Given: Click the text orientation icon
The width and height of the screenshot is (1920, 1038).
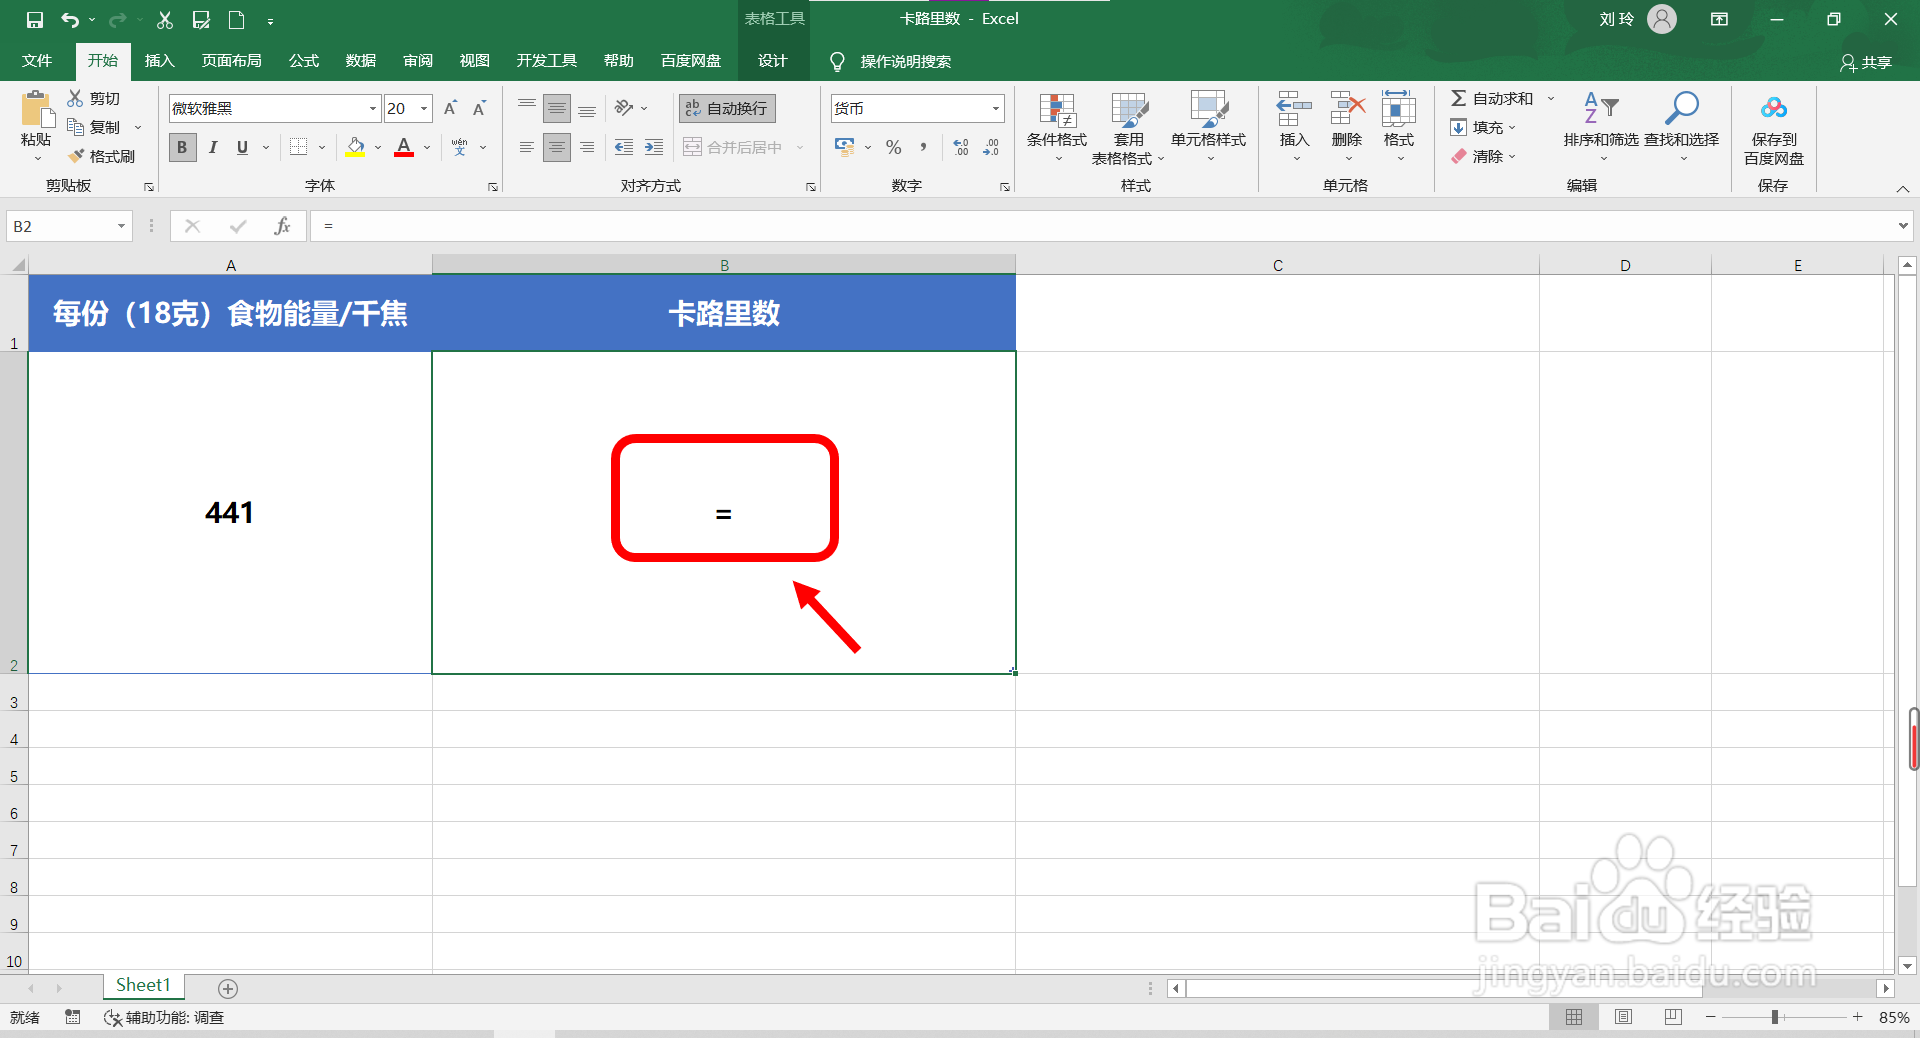Looking at the screenshot, I should click(x=624, y=108).
